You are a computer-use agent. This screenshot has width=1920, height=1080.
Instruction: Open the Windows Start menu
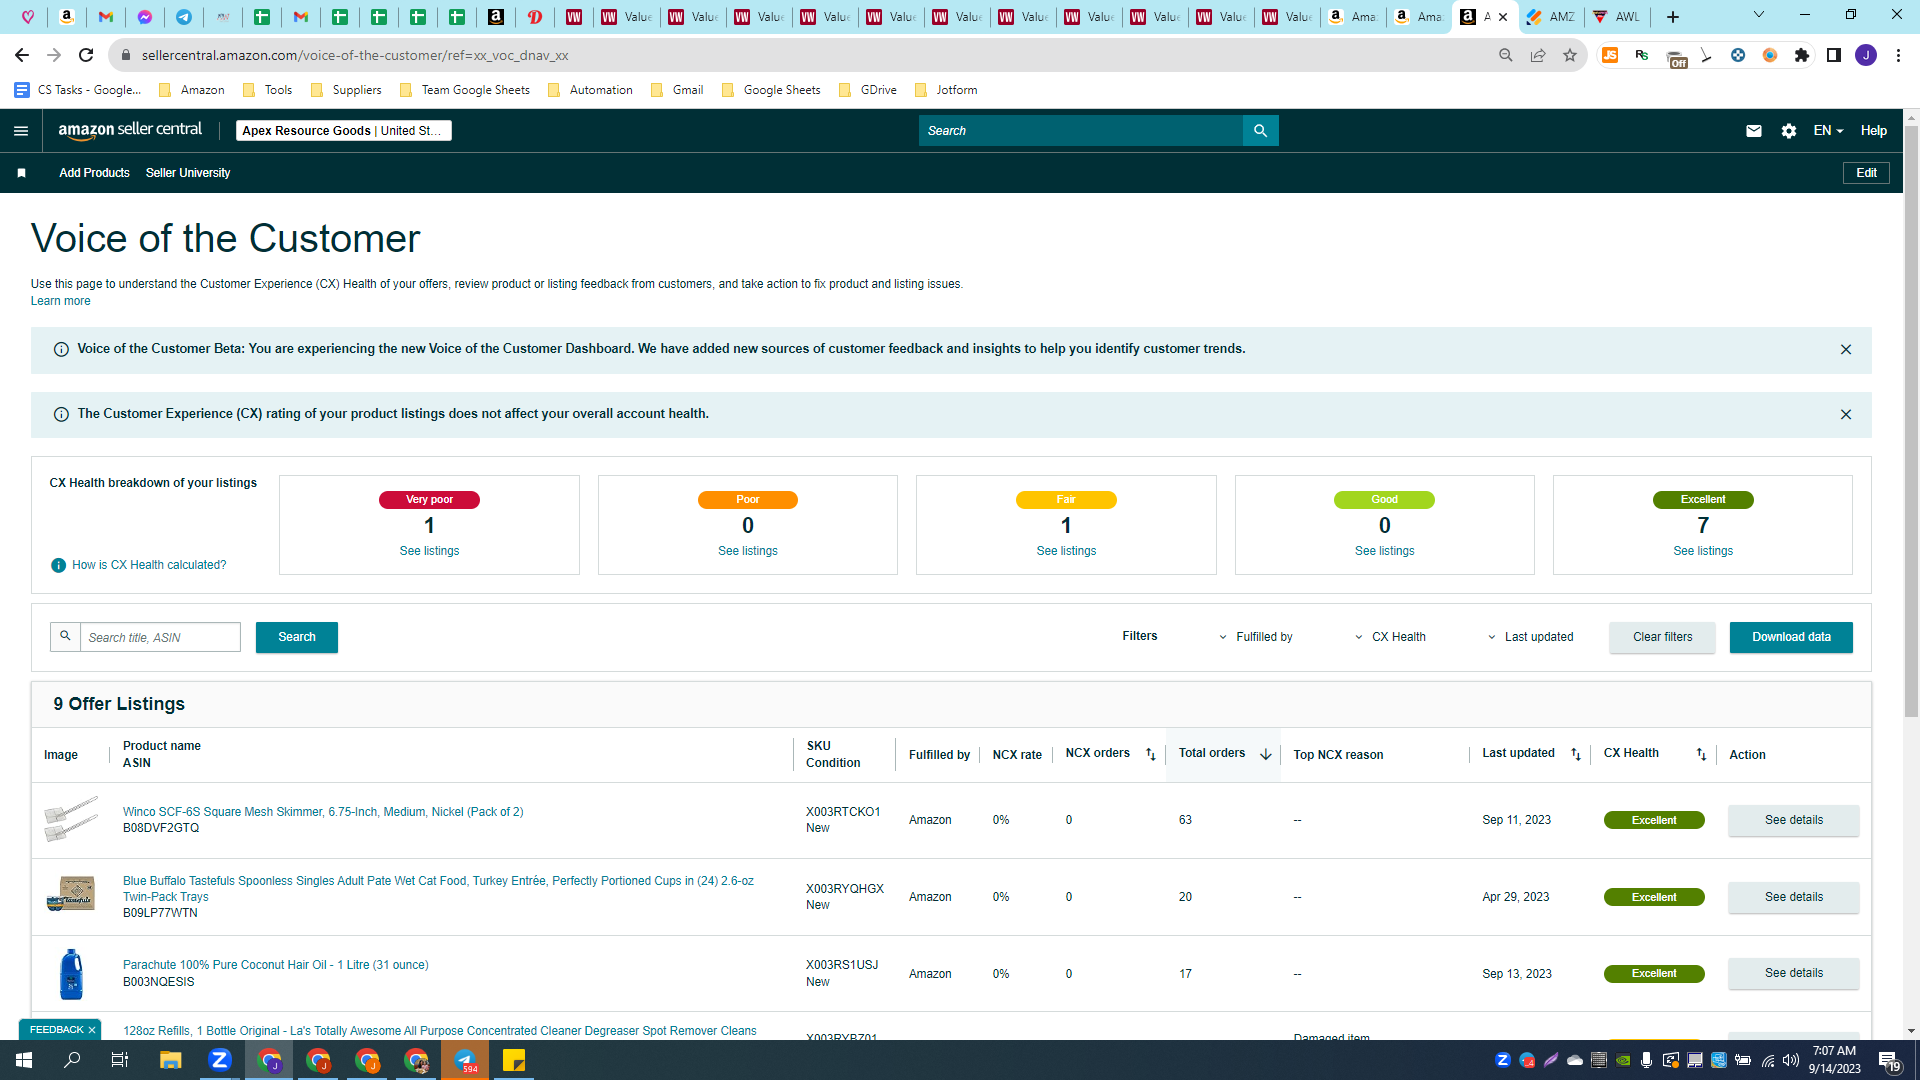point(24,1060)
